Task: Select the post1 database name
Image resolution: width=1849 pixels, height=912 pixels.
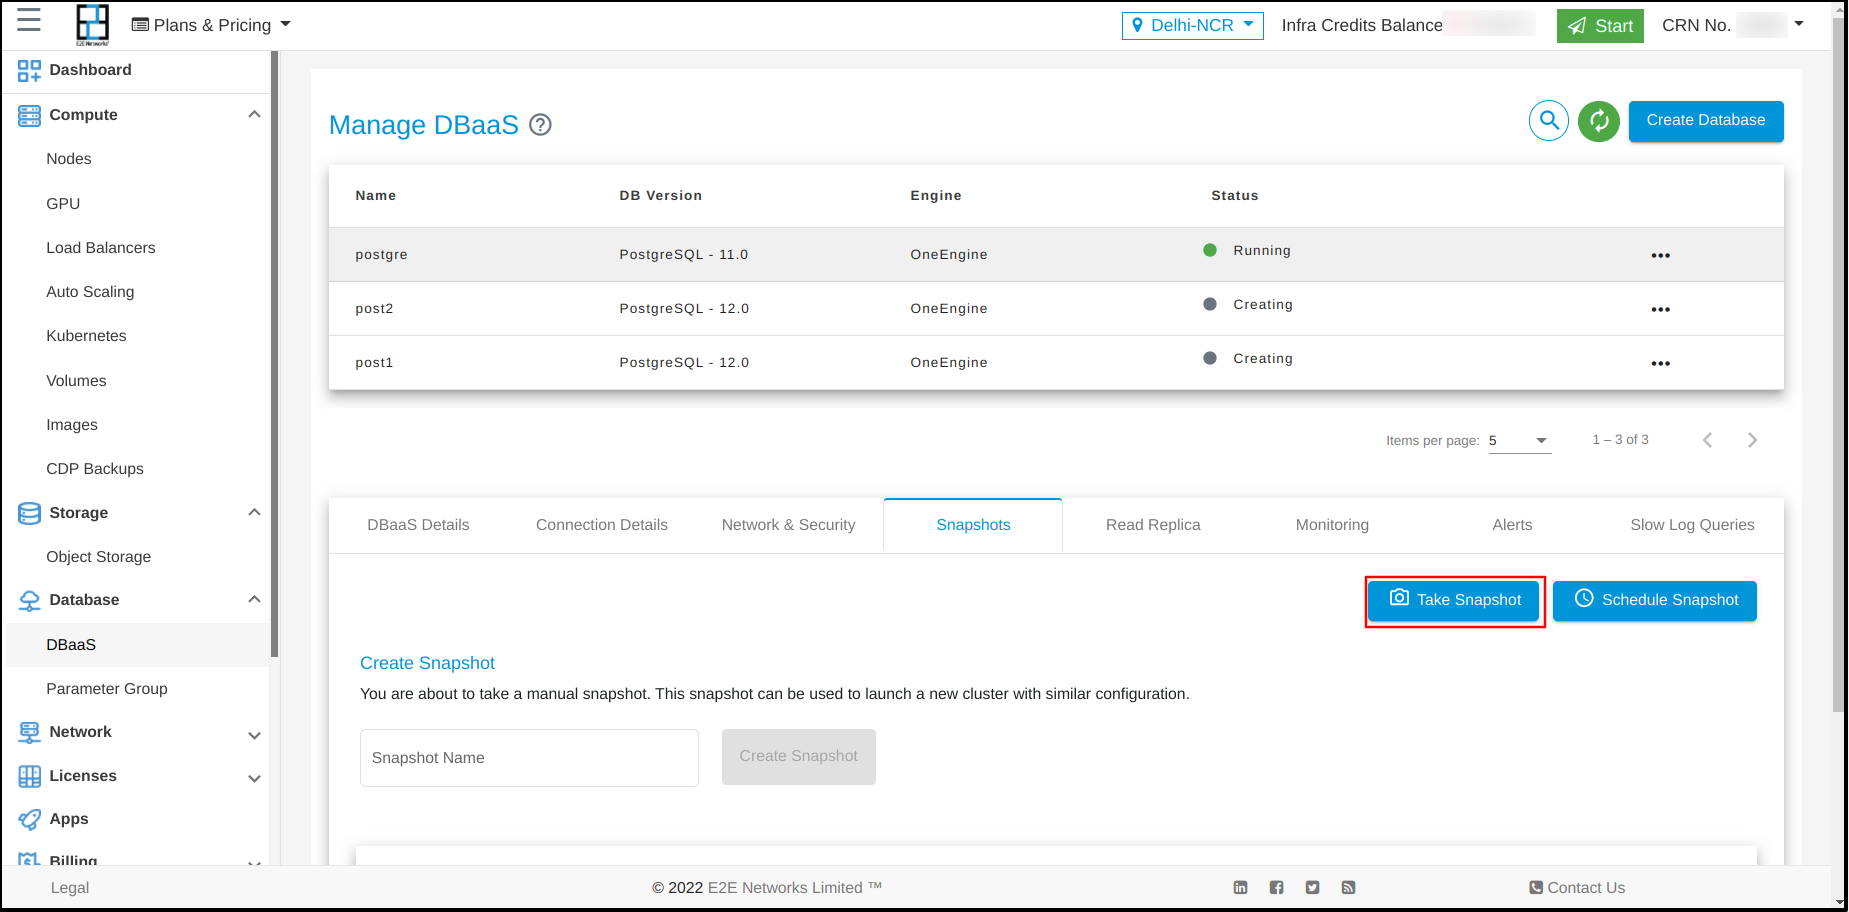Action: coord(374,363)
